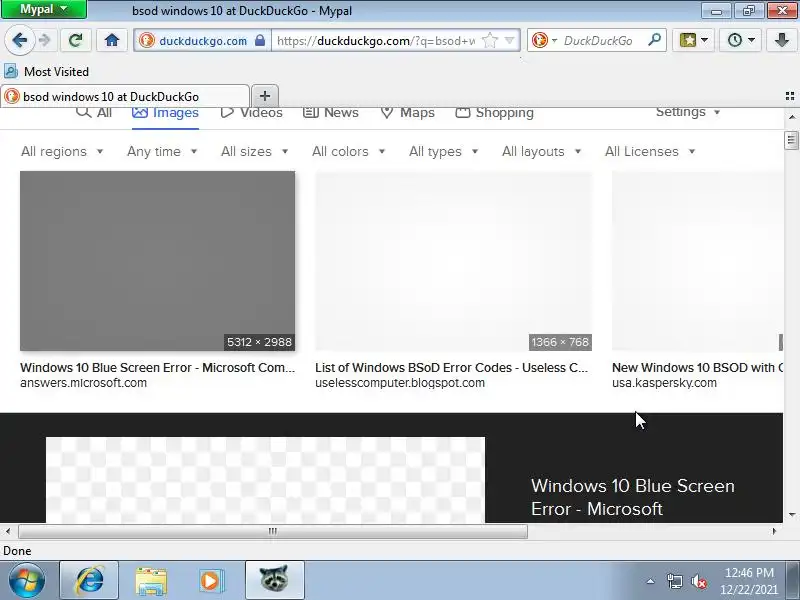Select the Mypal raccoon taskbar icon
800x600 pixels.
click(x=274, y=580)
